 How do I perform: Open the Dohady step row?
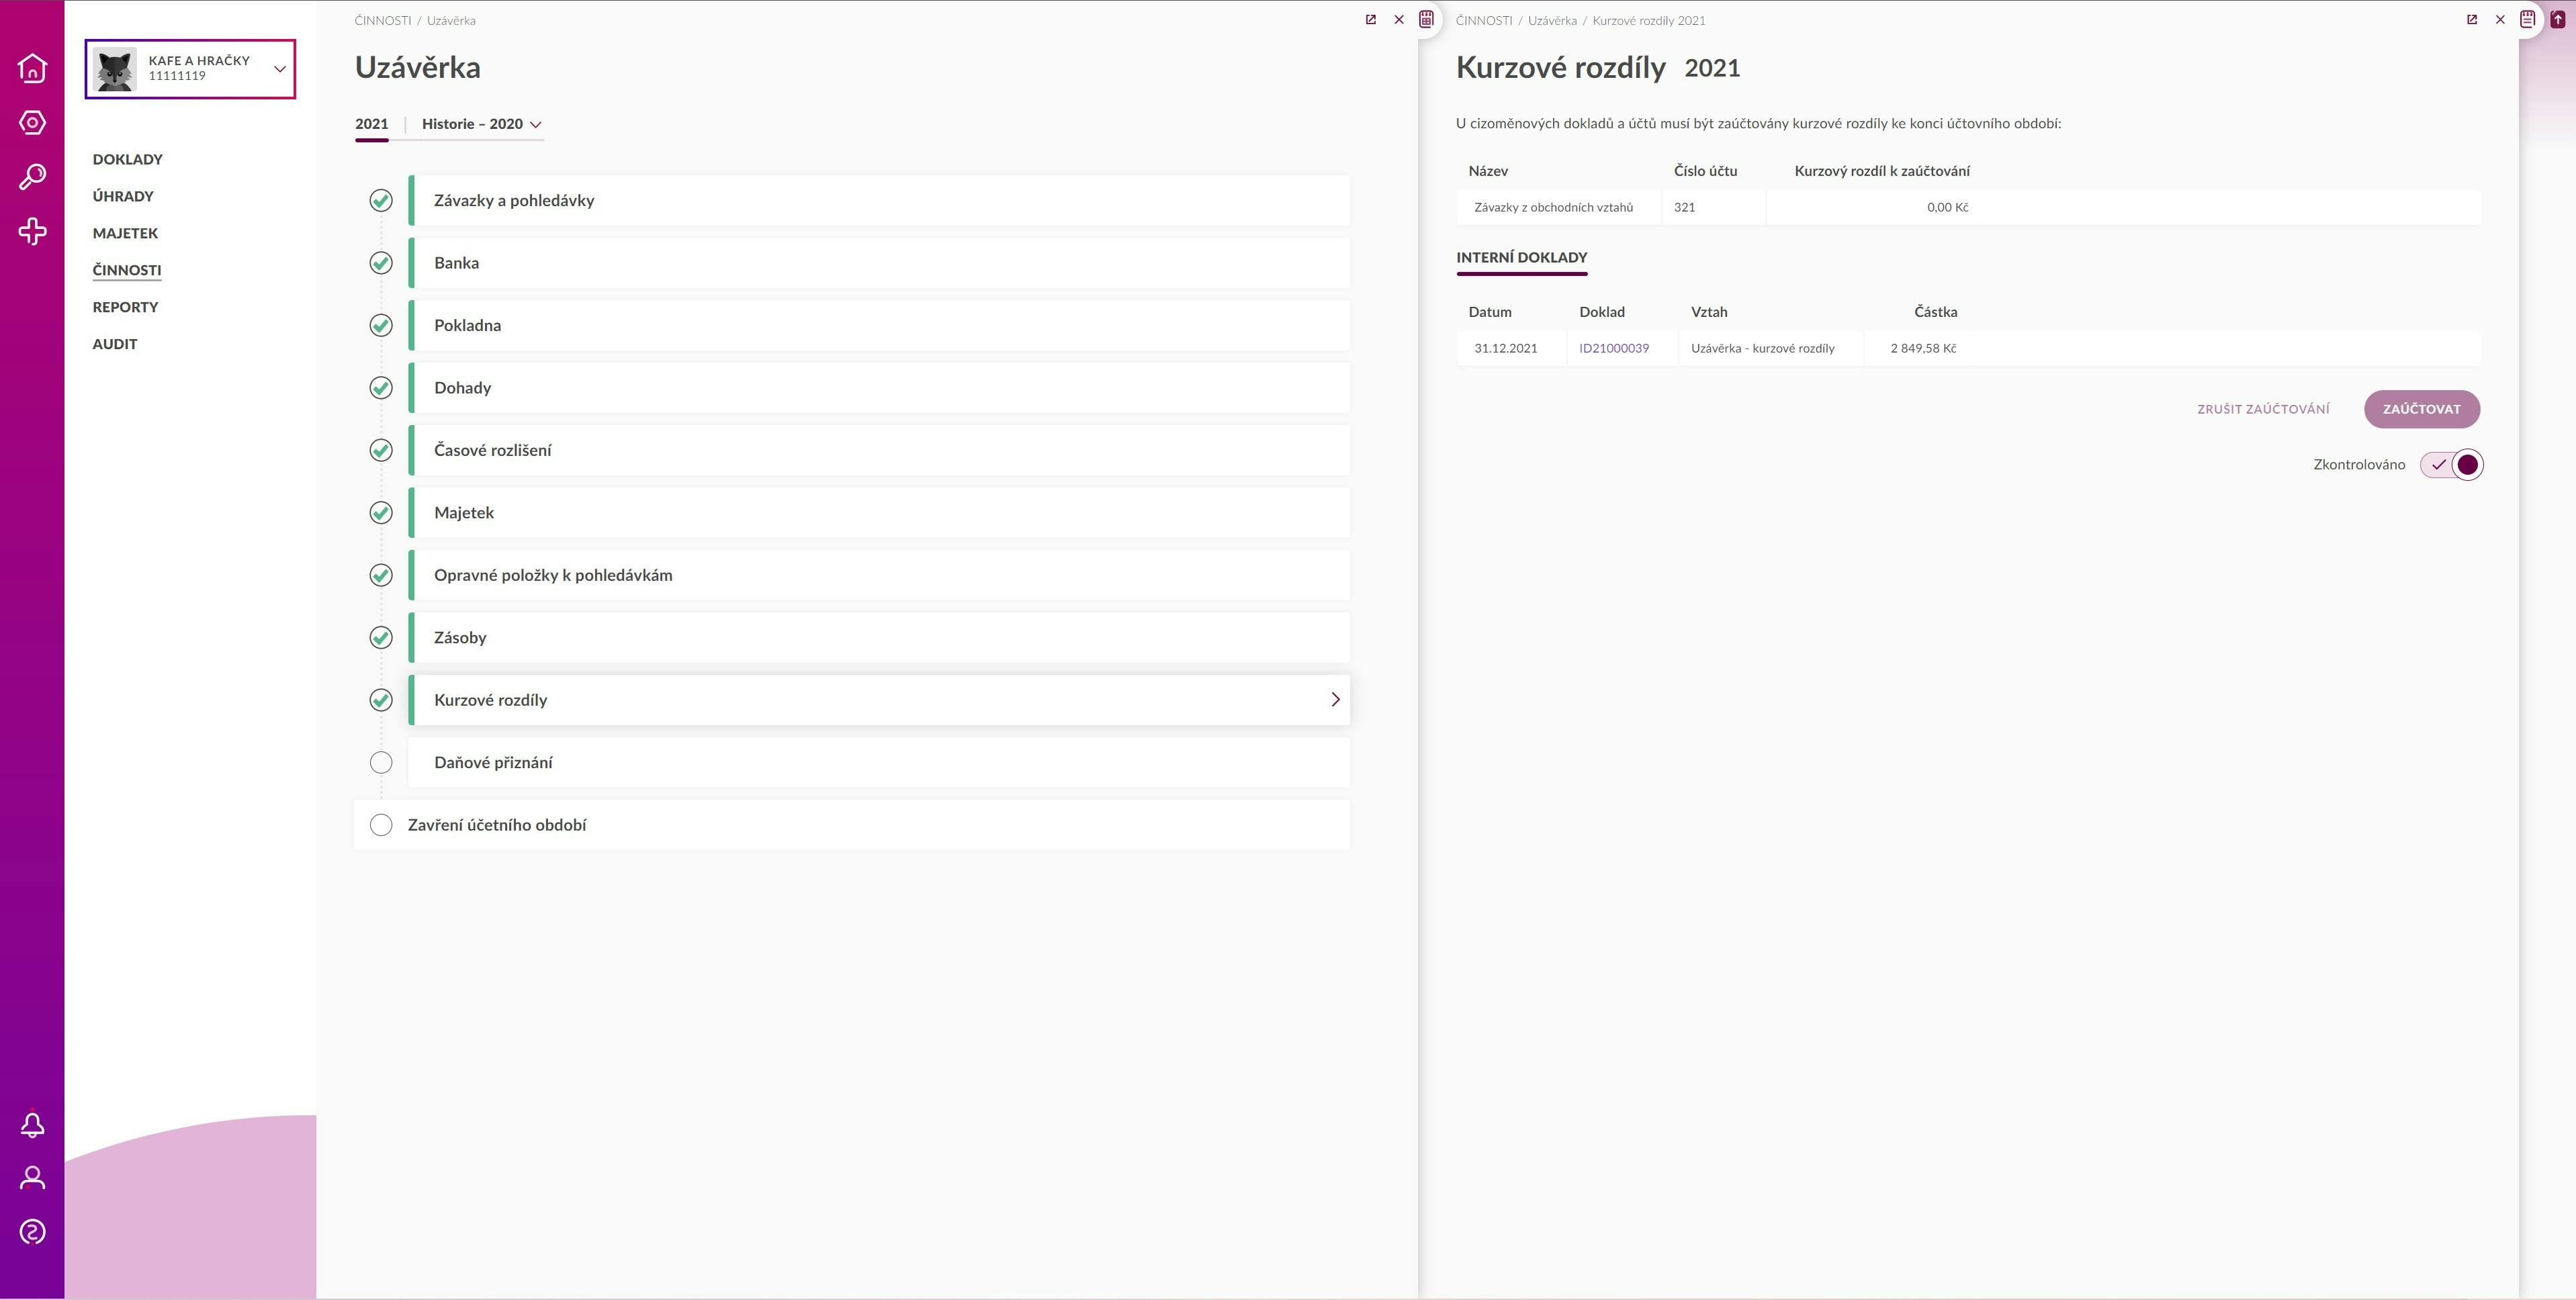(x=880, y=388)
